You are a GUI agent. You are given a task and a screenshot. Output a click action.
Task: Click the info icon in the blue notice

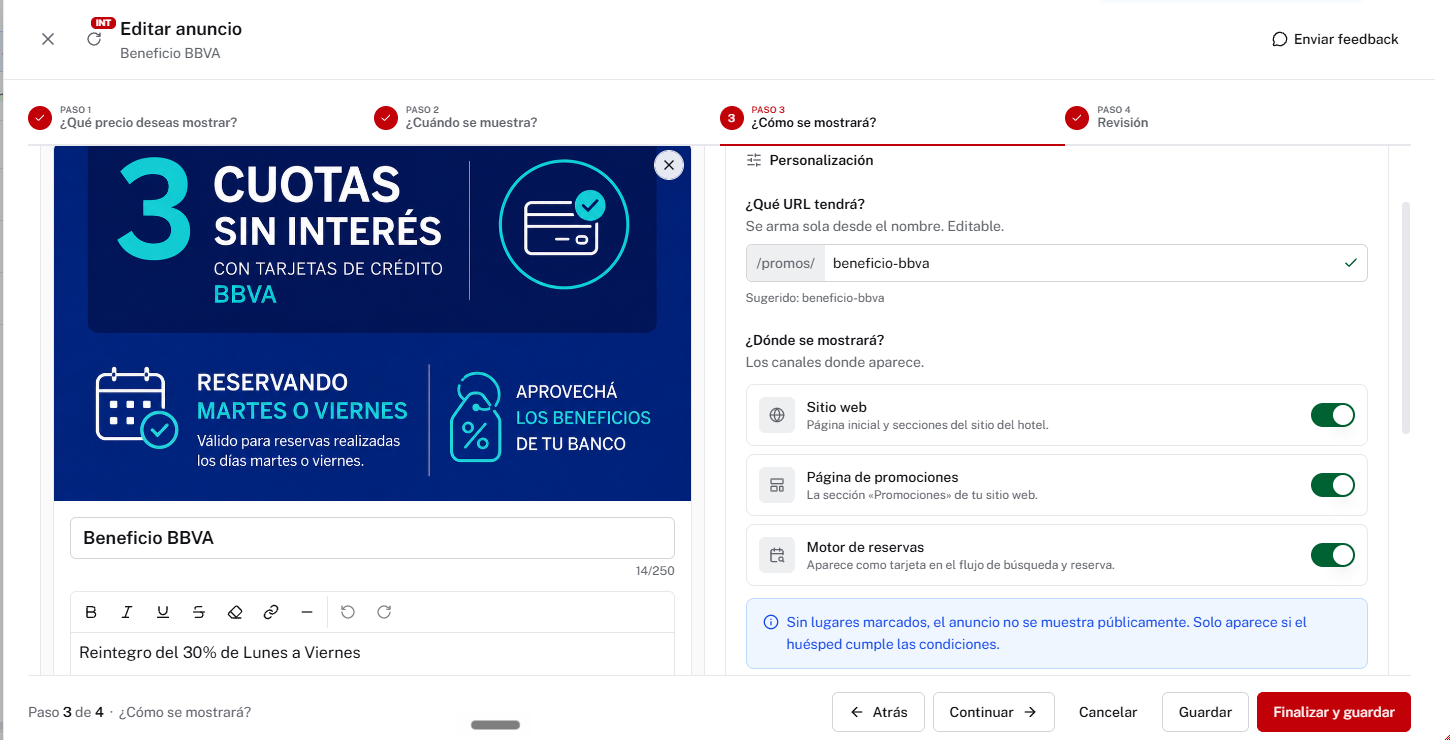pos(771,622)
